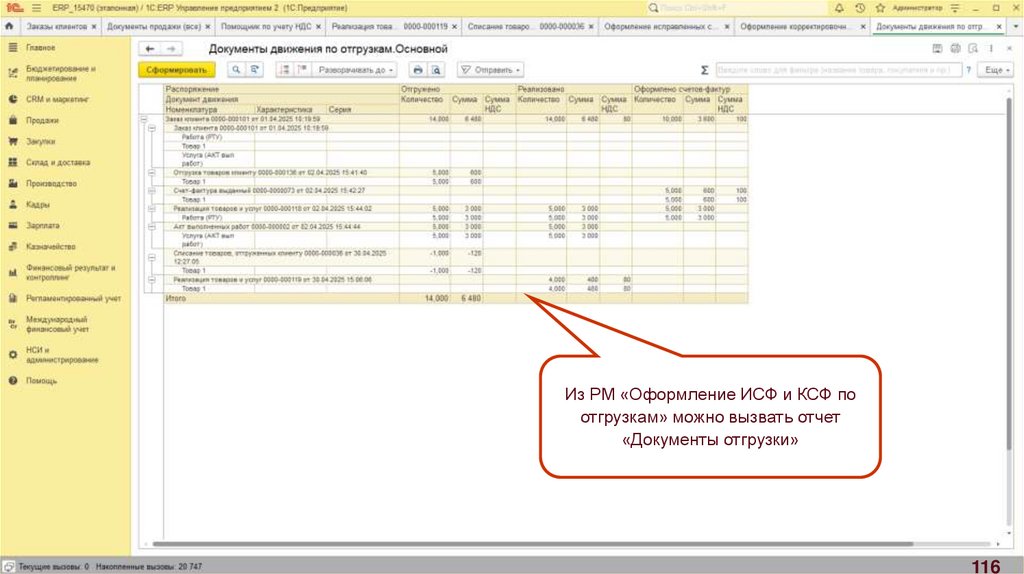The image size is (1024, 574).
Task: Open Отправить dropdown
Action: click(490, 70)
